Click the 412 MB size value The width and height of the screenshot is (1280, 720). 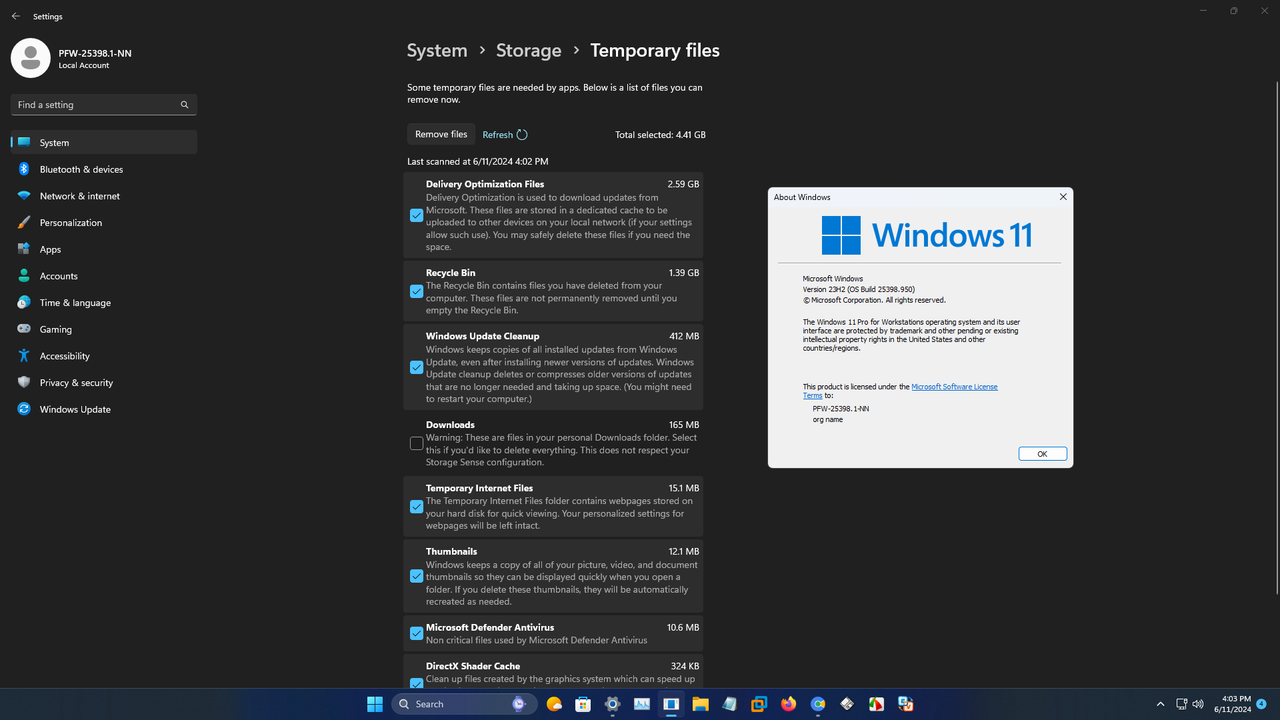pyautogui.click(x=684, y=336)
